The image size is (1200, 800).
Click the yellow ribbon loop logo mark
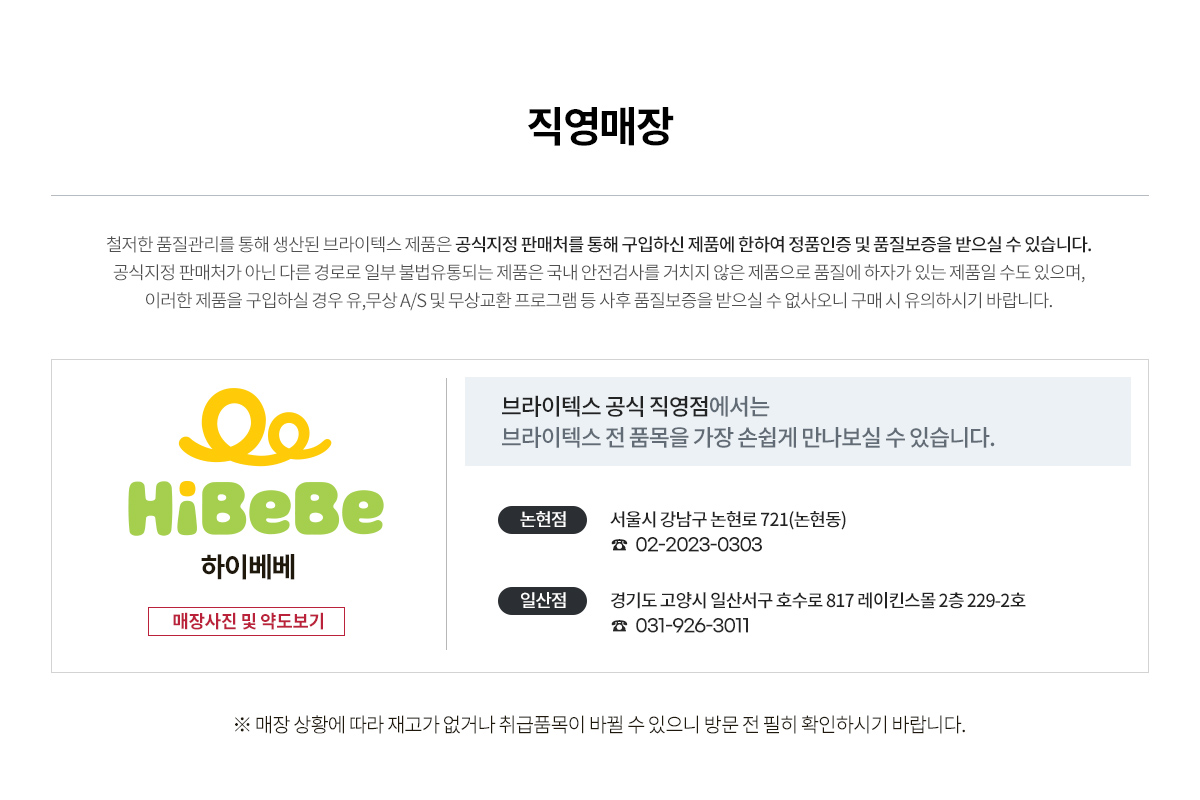coord(255,428)
